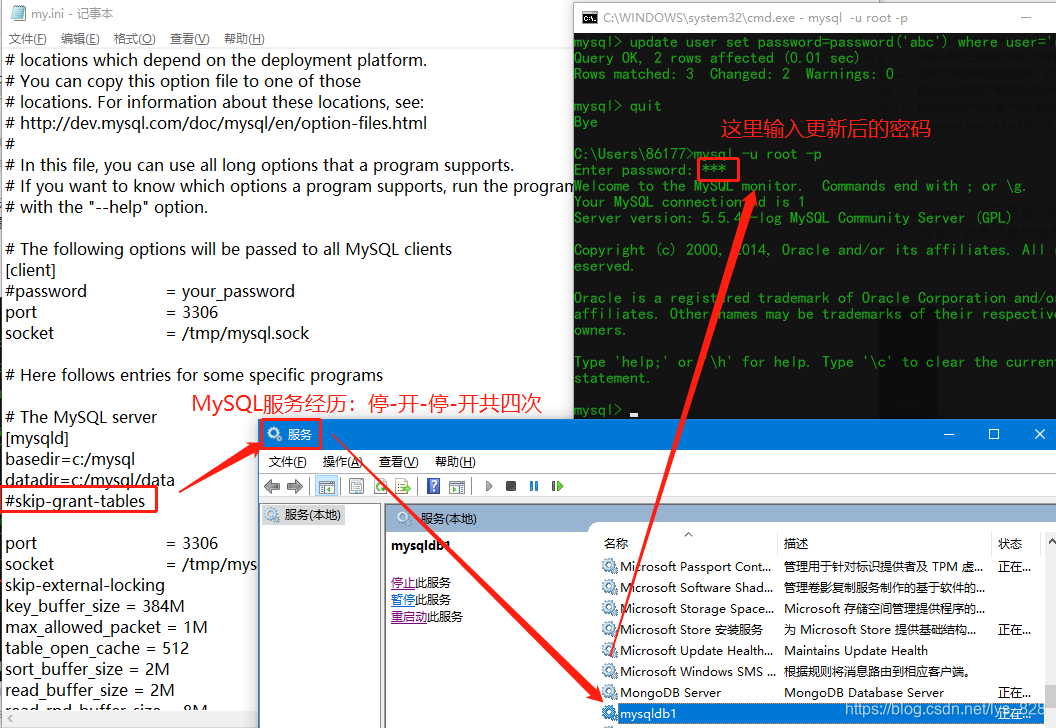Open 编辑(E) menu in Notepad
The height and width of the screenshot is (728, 1056).
(80, 39)
